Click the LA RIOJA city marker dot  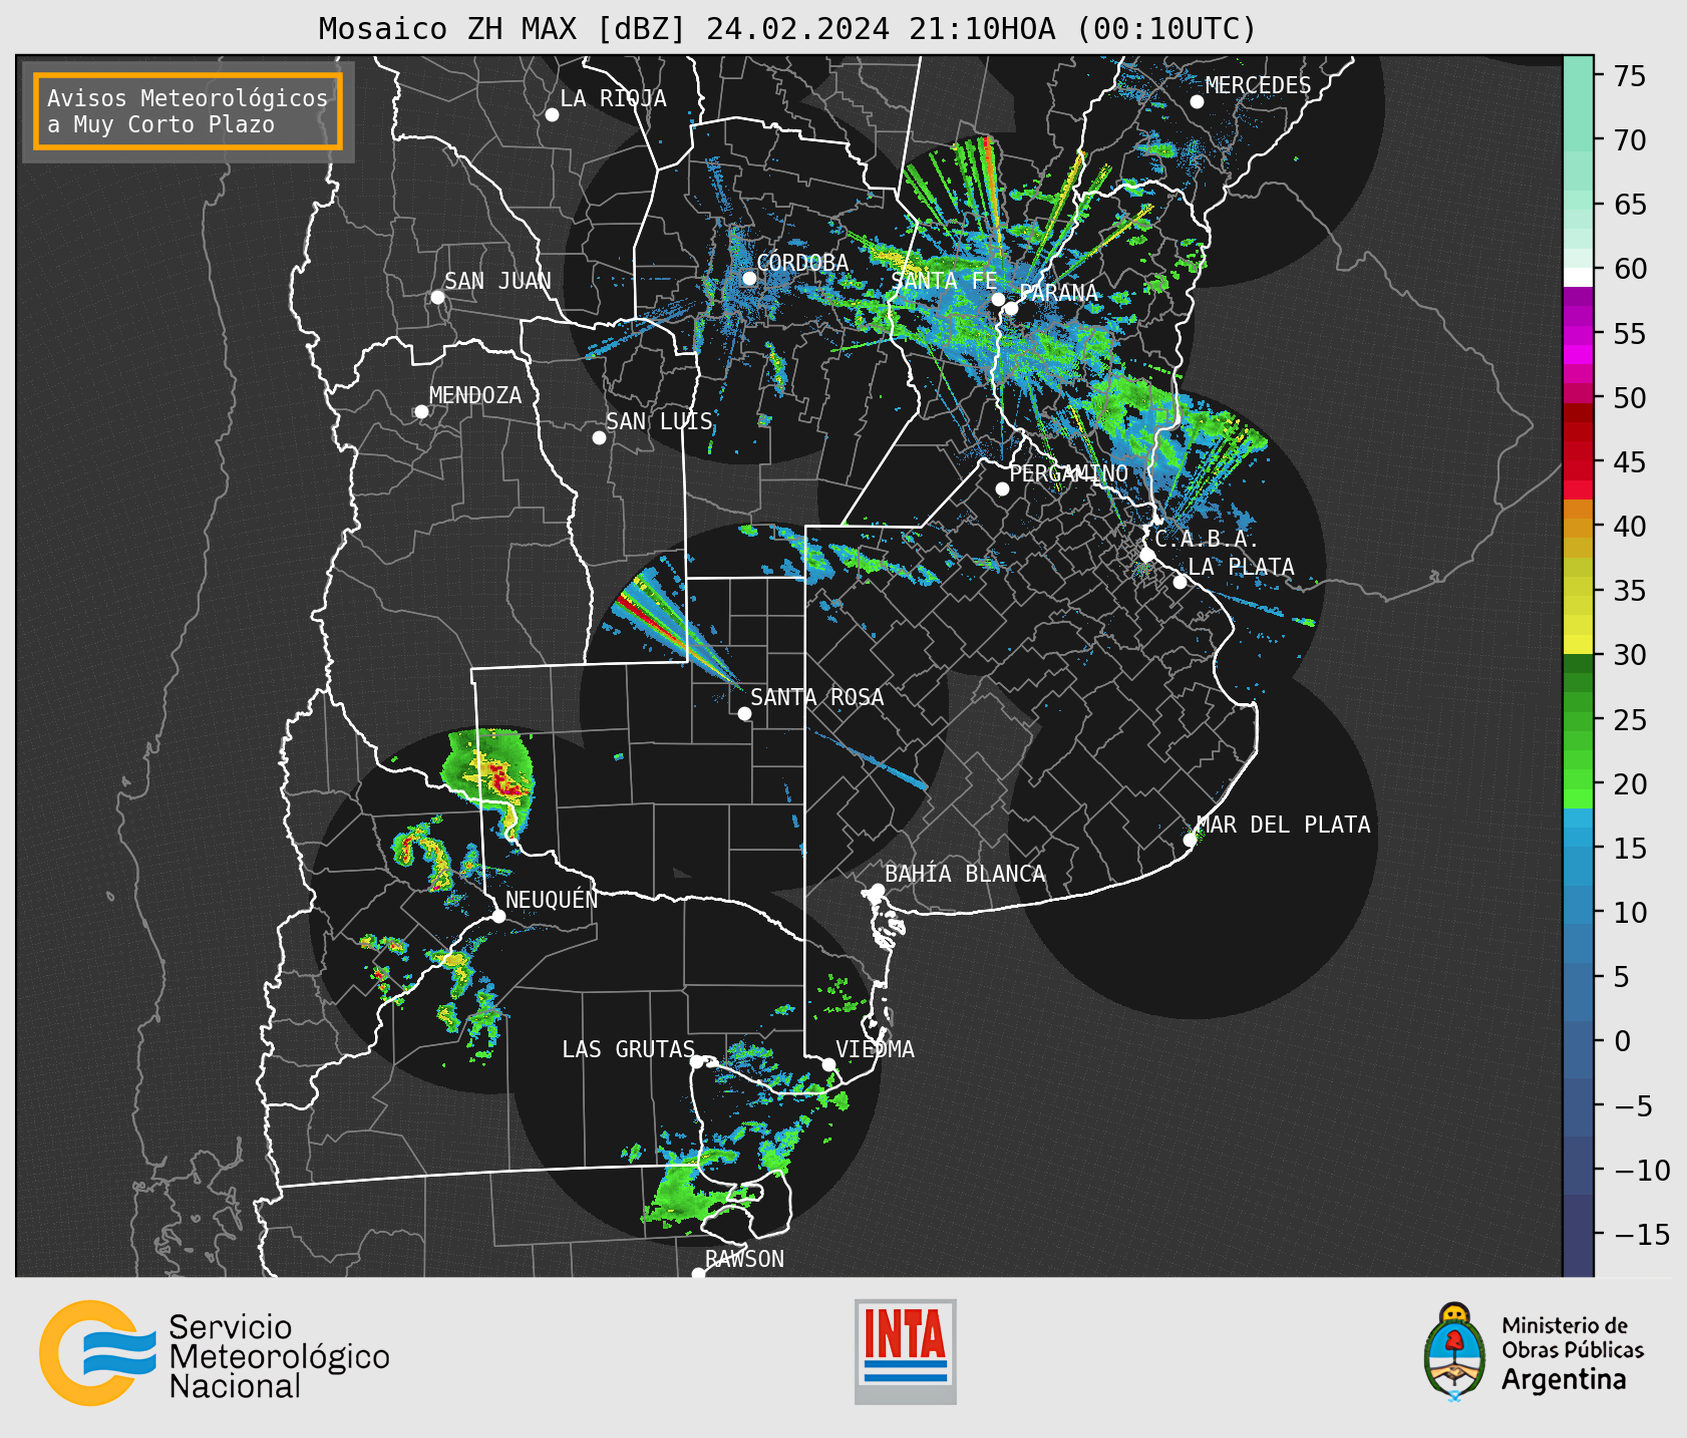tap(552, 115)
